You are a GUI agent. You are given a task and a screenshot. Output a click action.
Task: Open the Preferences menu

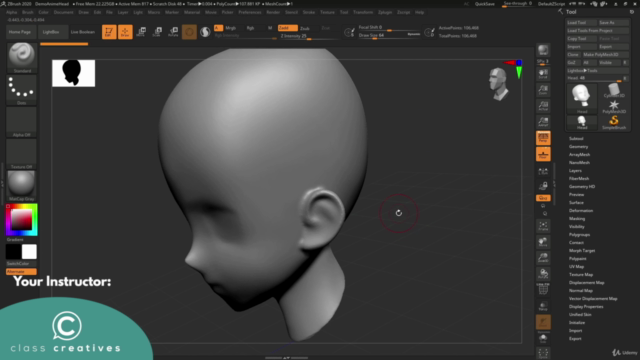(250, 12)
